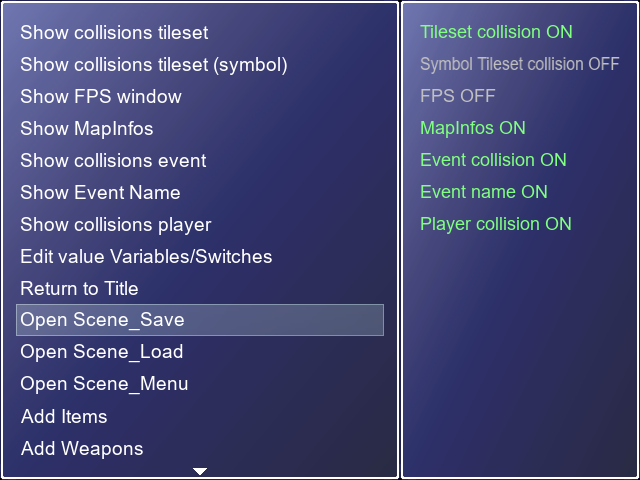The width and height of the screenshot is (640, 480).
Task: Click the Tileset collision ON status
Action: click(496, 32)
